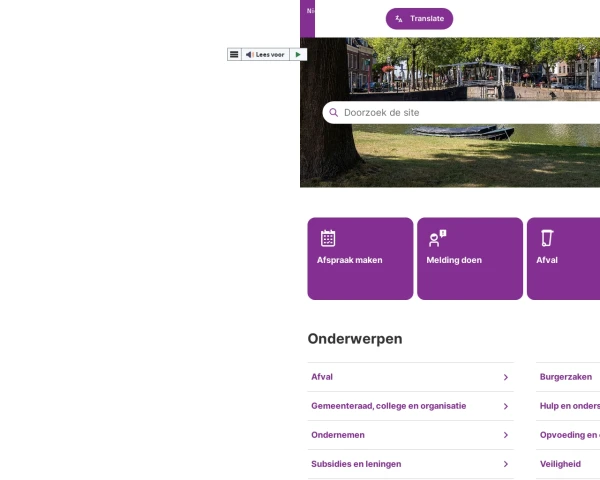
Task: Open Gemeenteraad, college en organisatie link
Action: (389, 406)
